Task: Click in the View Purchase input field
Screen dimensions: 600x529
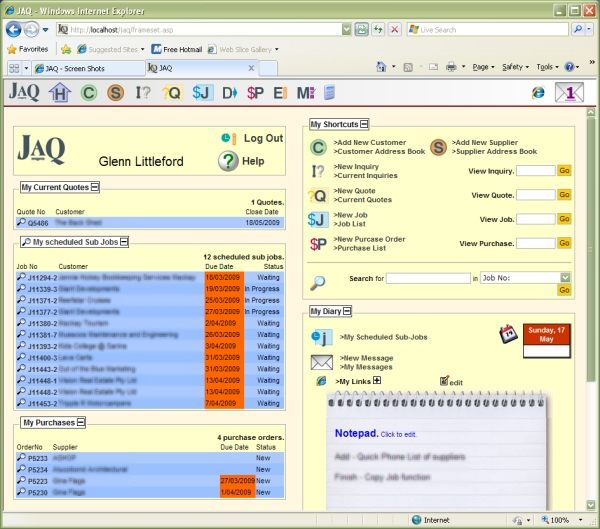Action: tap(536, 243)
